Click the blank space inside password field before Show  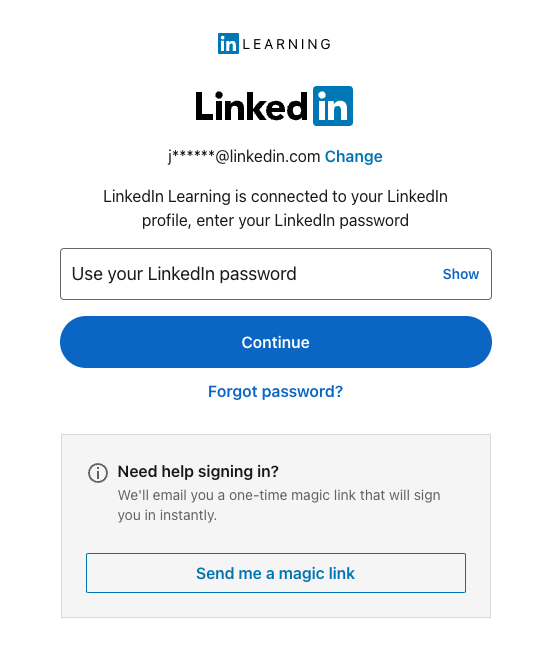point(369,274)
